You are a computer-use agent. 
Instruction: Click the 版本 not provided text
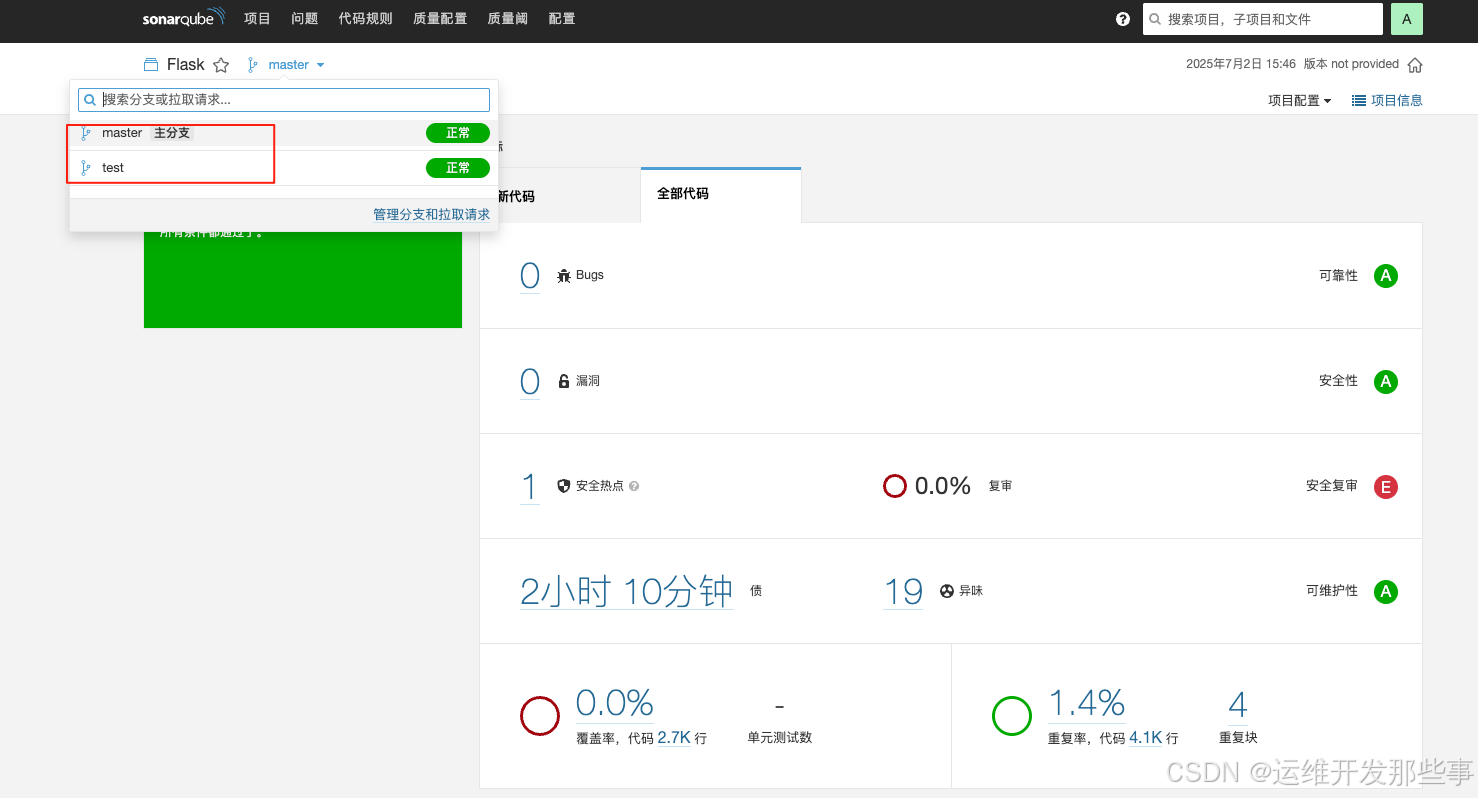pyautogui.click(x=1351, y=64)
